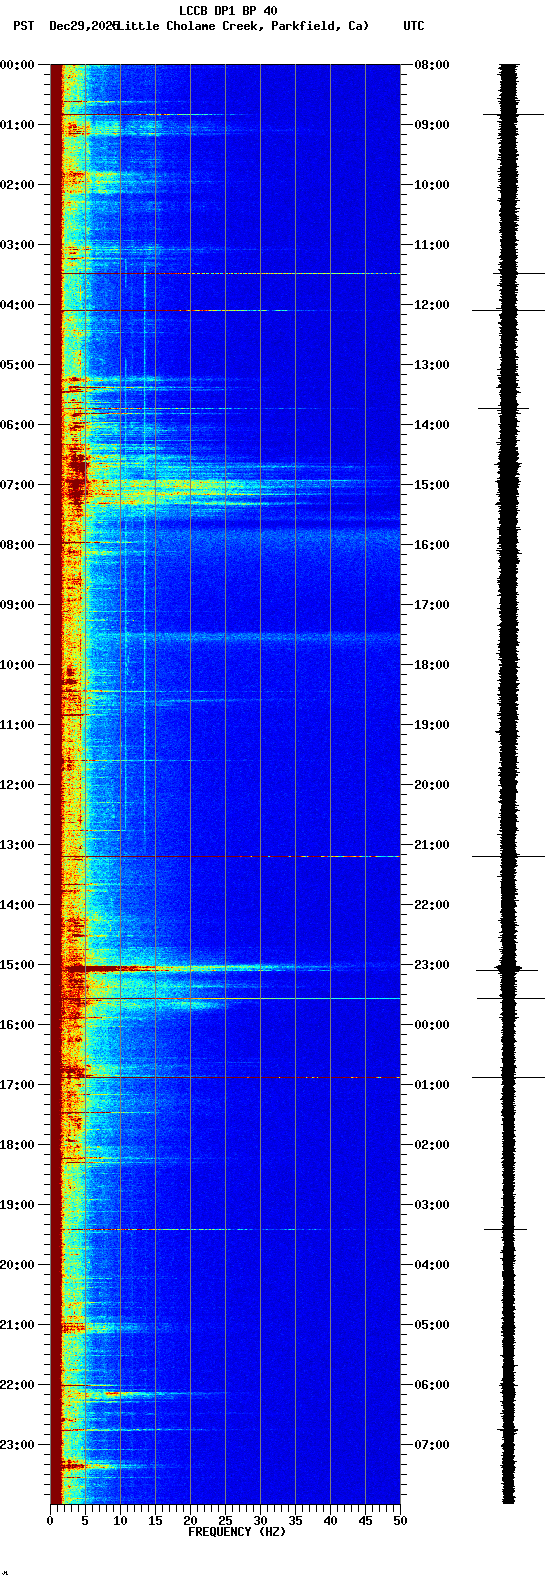Select the PST axis label '15:00'
This screenshot has width=552, height=1584.
(17, 965)
